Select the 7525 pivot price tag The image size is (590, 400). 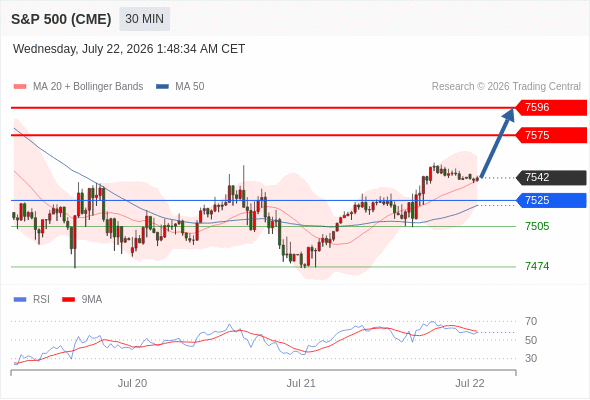click(551, 200)
